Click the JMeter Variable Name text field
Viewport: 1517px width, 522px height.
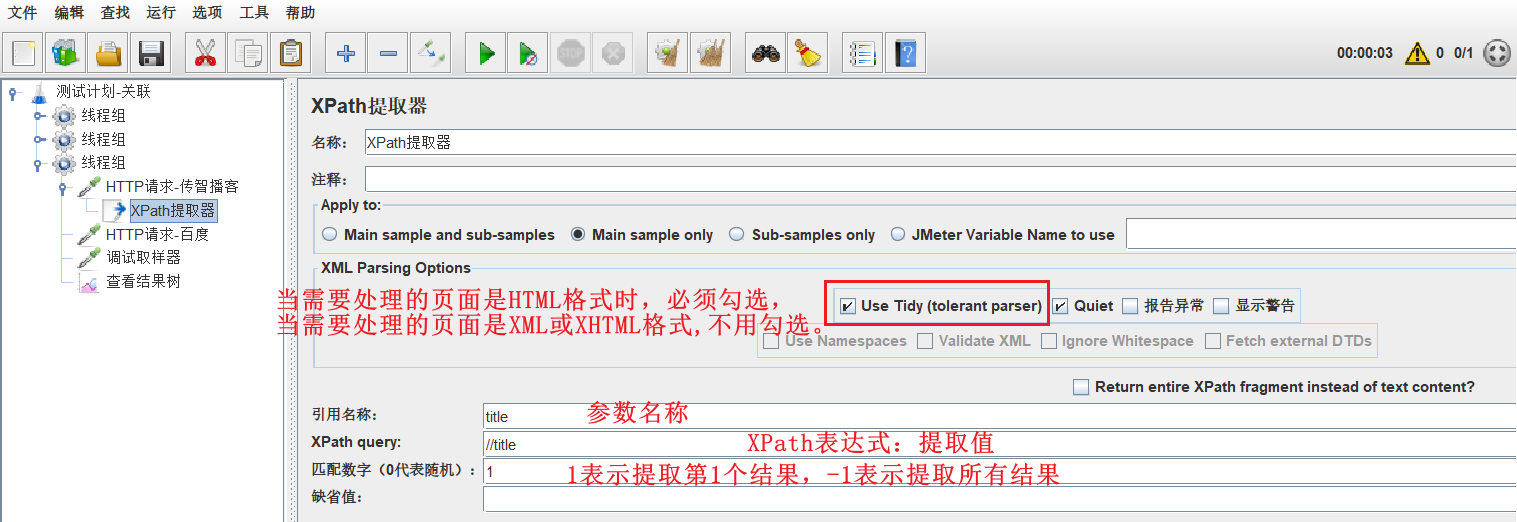[x=1321, y=234]
